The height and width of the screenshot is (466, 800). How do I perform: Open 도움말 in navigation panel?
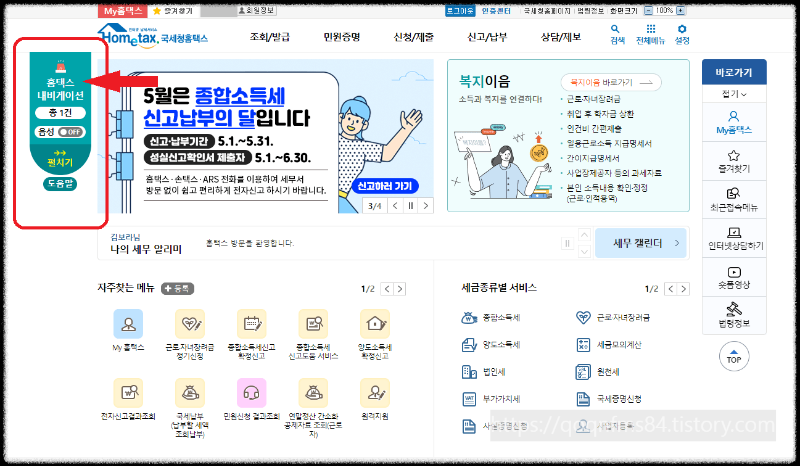tap(60, 184)
